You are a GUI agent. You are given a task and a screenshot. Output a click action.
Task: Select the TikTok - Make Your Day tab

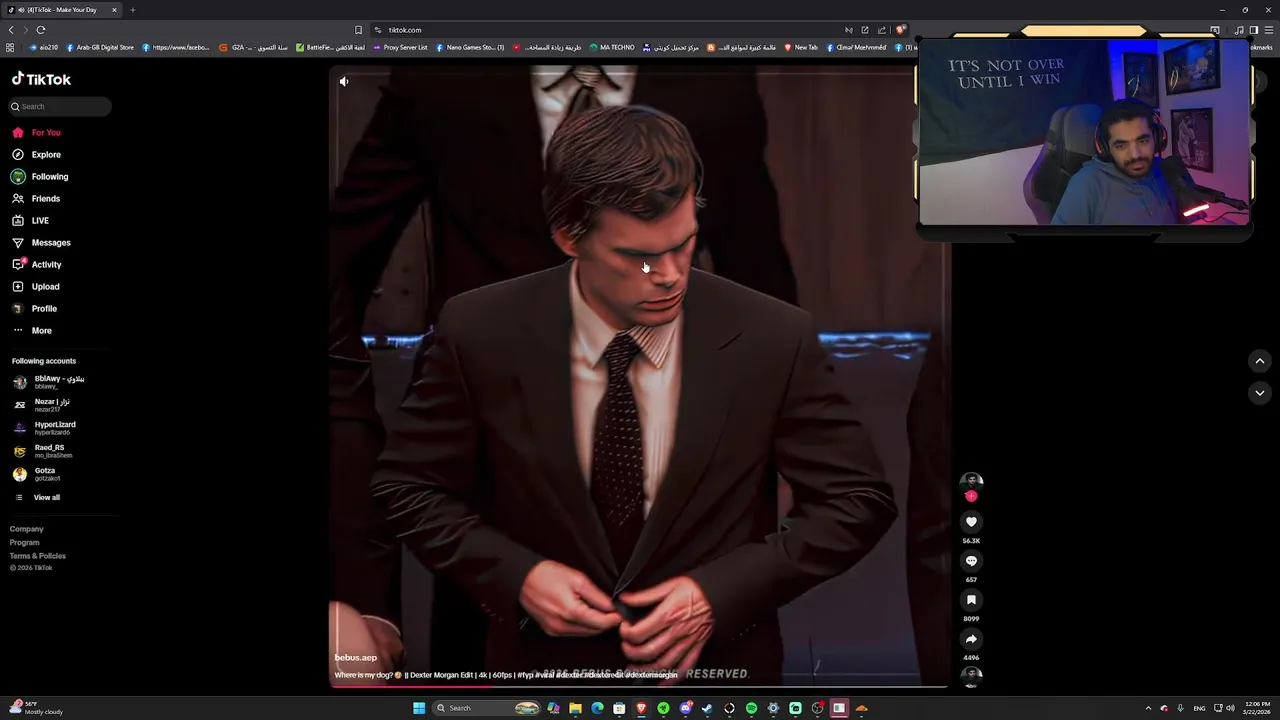click(x=62, y=10)
